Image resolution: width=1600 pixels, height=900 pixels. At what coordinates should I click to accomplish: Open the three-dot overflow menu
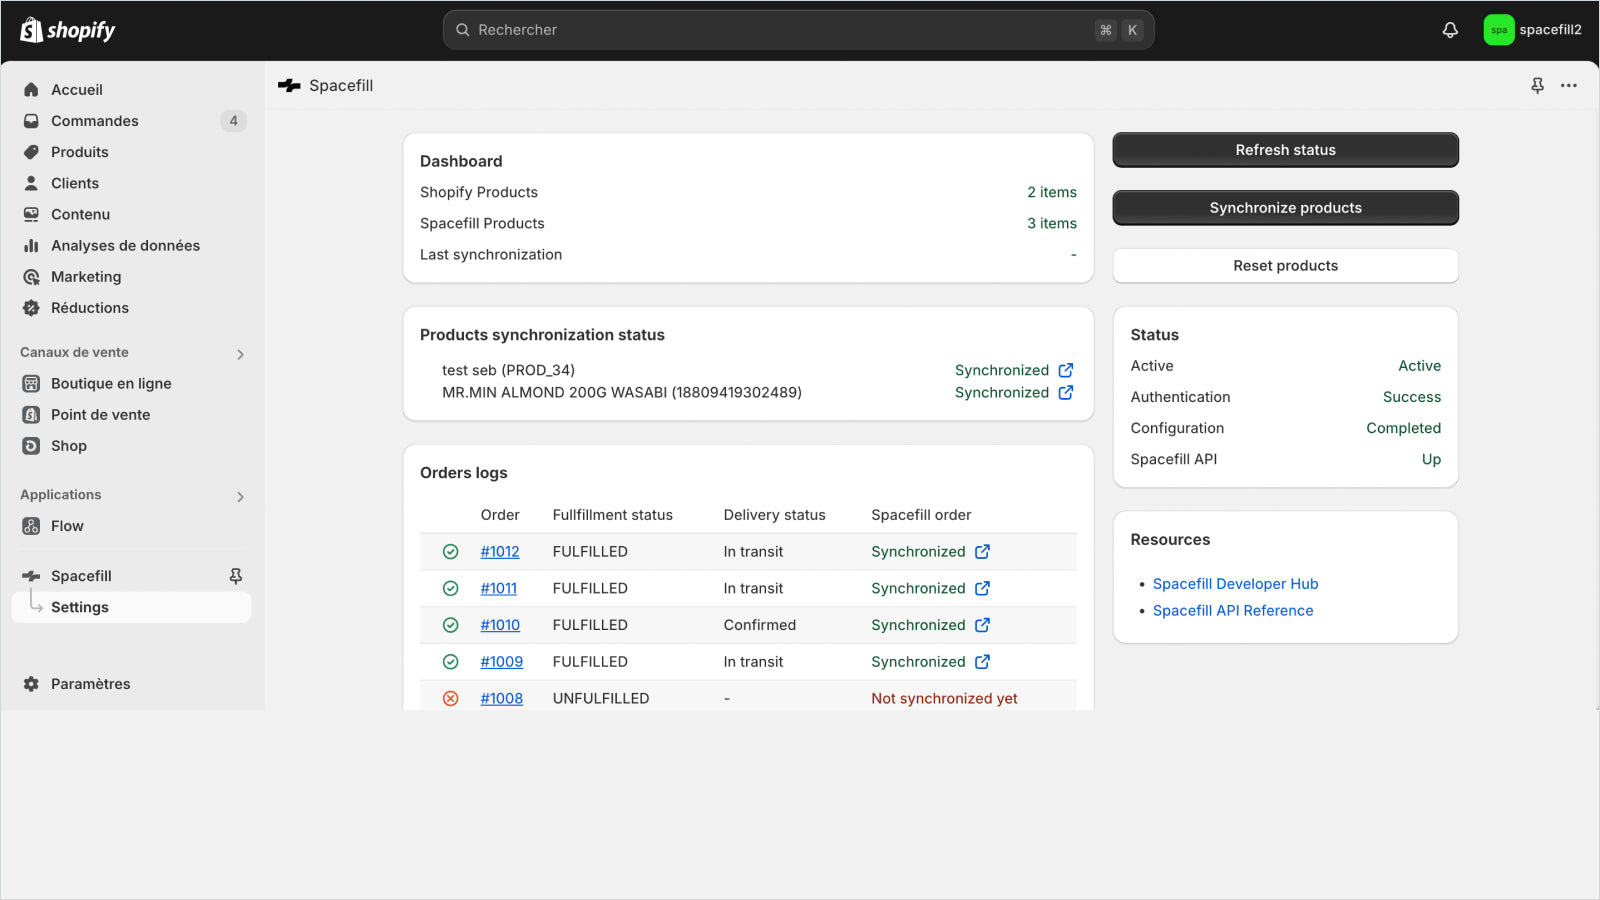[x=1568, y=86]
